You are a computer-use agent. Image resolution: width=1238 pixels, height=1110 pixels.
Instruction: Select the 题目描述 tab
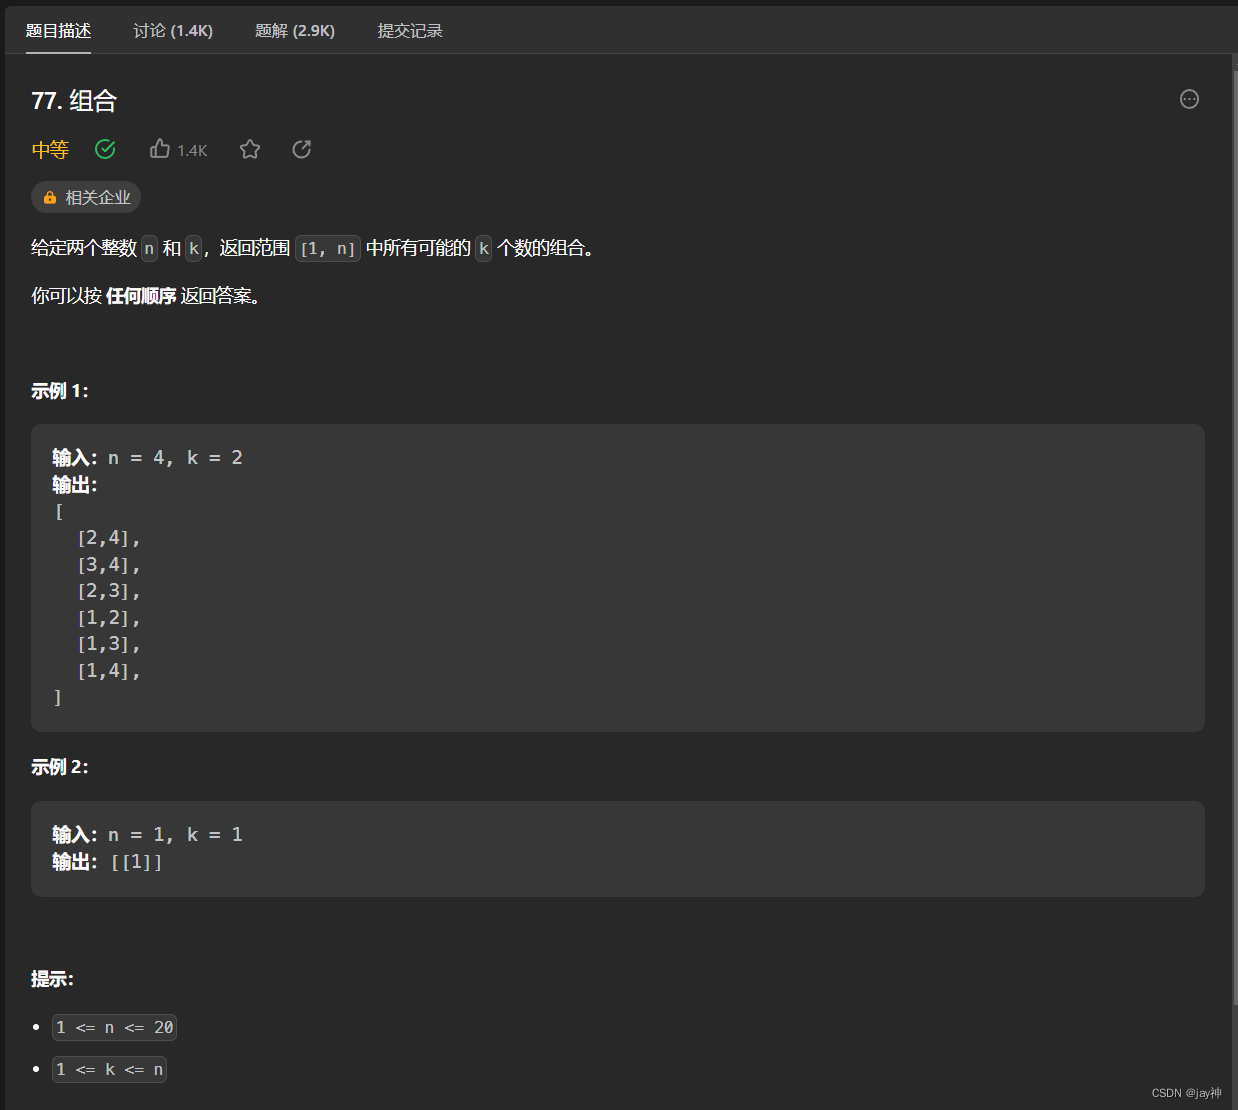tap(59, 31)
